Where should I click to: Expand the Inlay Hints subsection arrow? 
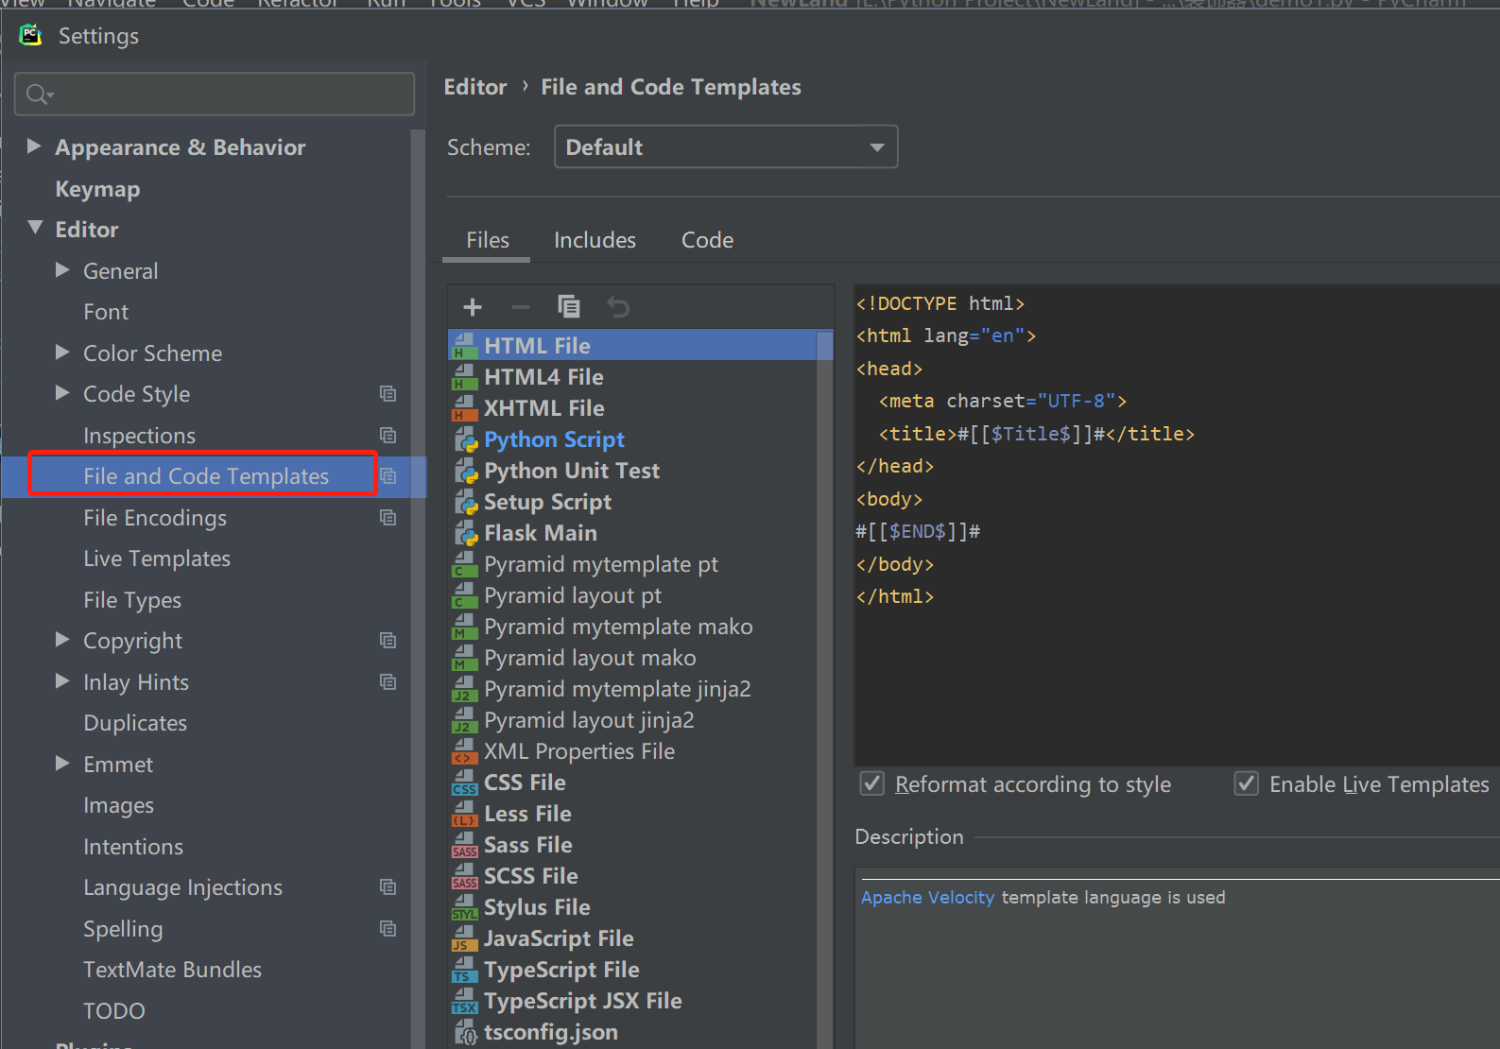(62, 681)
